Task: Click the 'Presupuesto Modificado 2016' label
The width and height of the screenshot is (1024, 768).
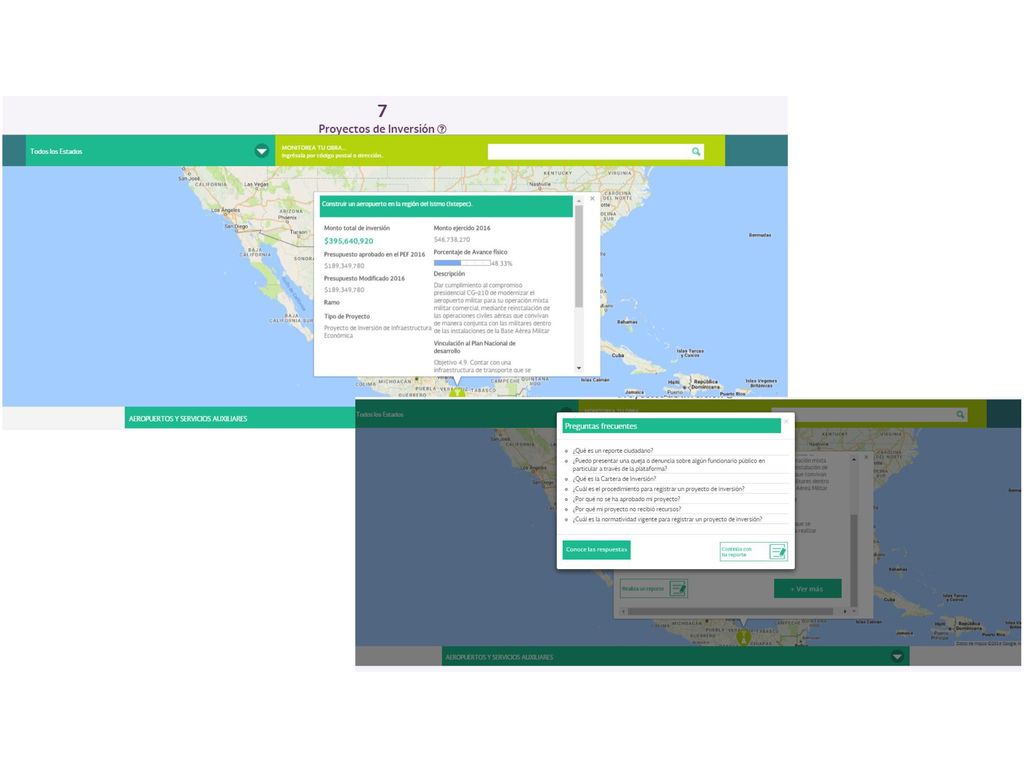Action: 364,278
